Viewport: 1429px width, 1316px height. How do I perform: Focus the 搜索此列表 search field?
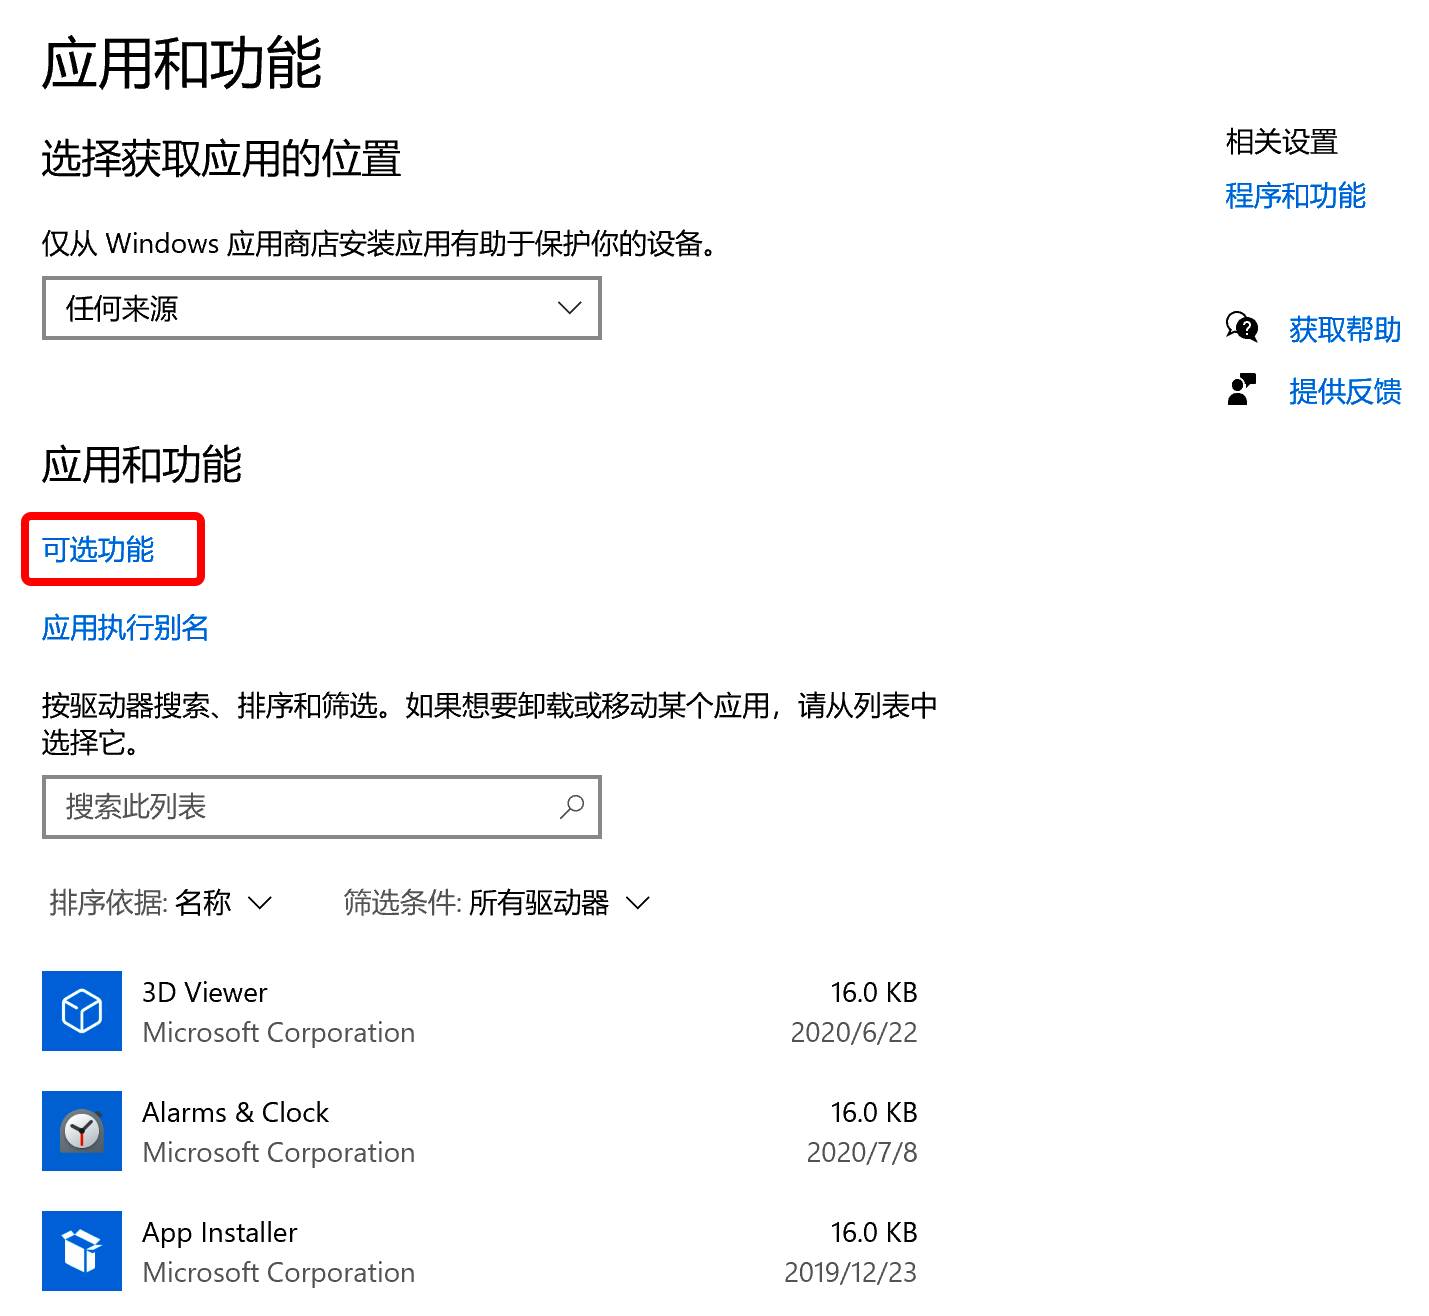coord(321,806)
